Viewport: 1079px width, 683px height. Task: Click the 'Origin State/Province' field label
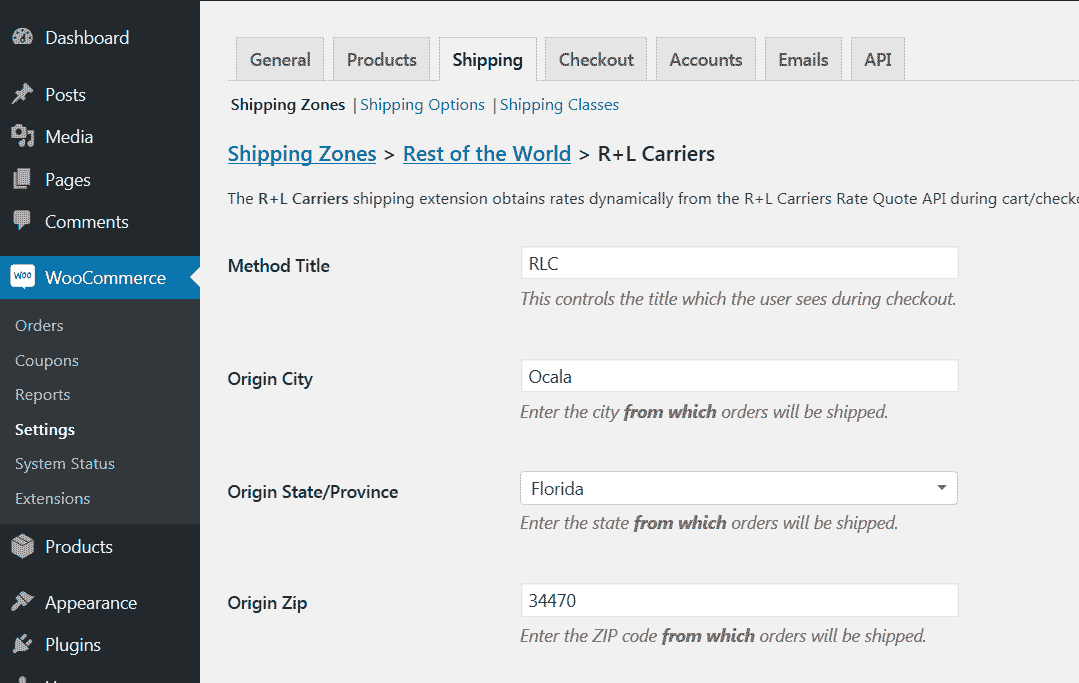pyautogui.click(x=313, y=492)
